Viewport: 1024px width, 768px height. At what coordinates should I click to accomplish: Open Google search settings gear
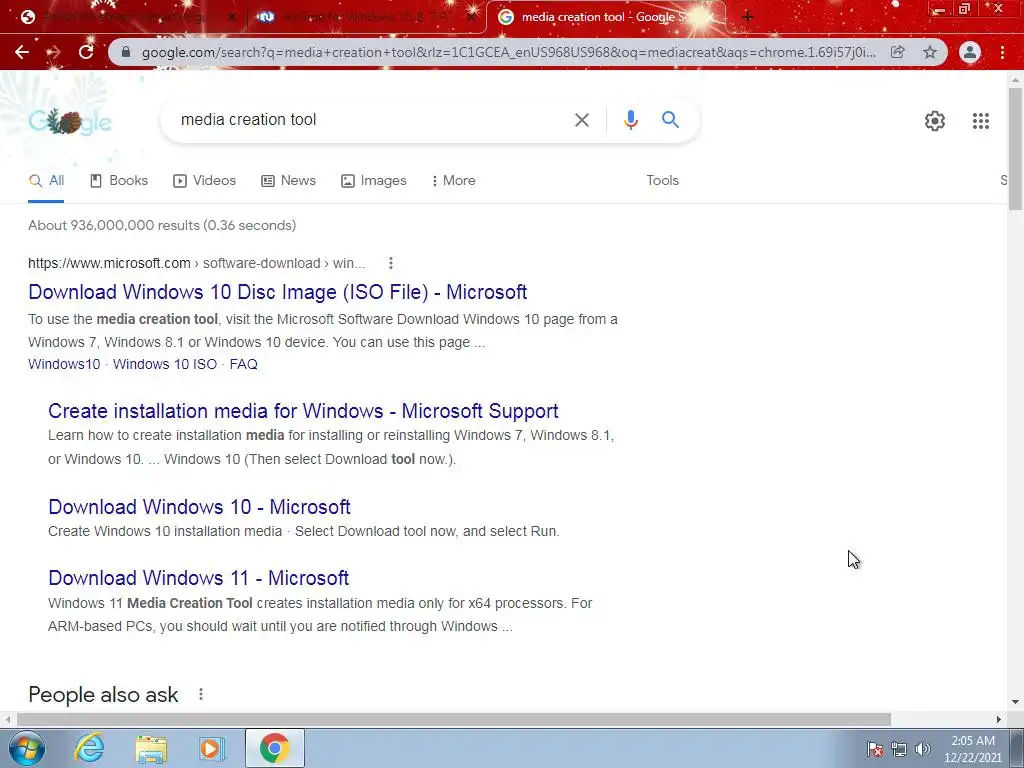point(935,121)
